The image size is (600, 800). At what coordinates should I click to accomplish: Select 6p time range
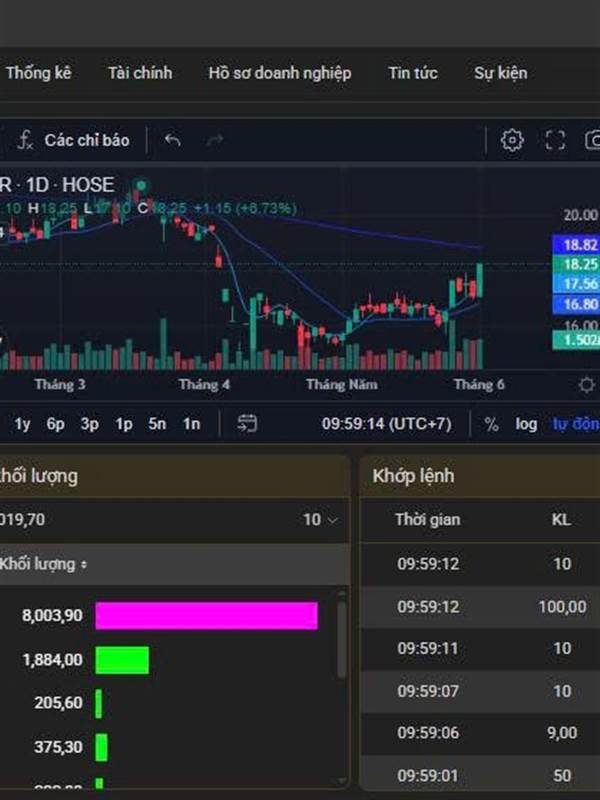point(56,424)
